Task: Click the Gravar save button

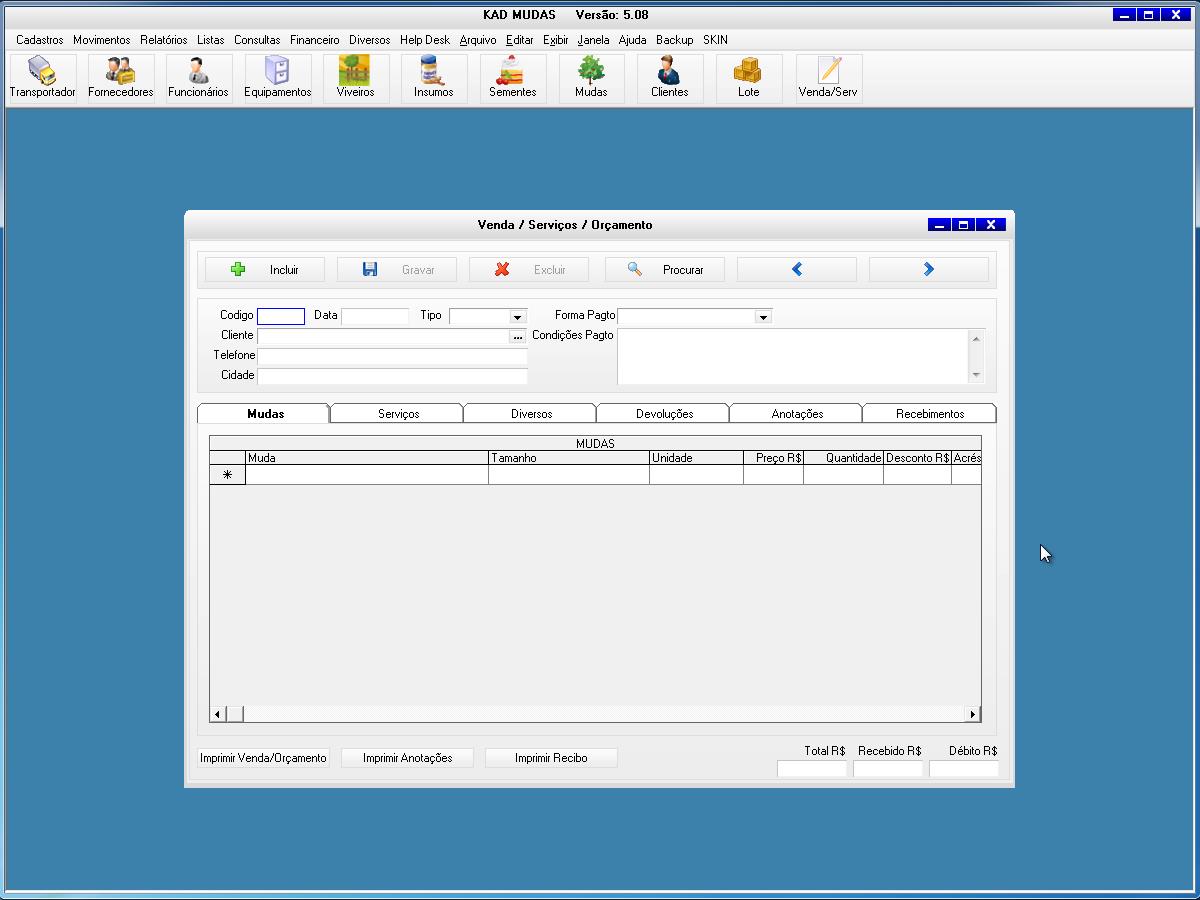Action: [397, 270]
